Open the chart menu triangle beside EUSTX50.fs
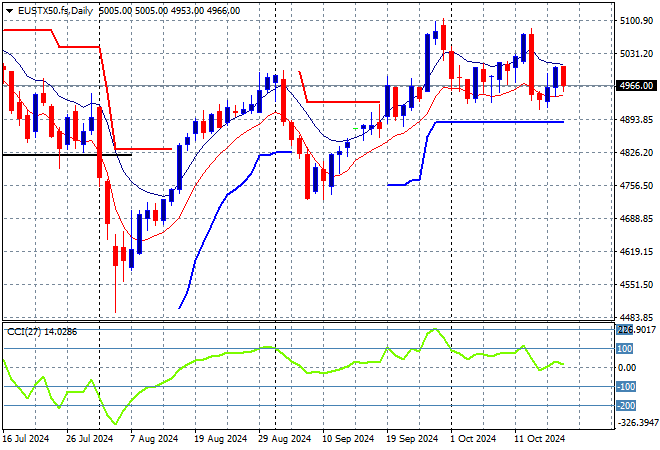The width and height of the screenshot is (660, 450). 9,11
